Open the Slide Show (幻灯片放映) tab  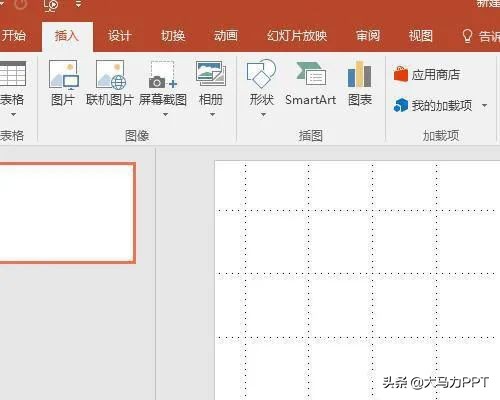click(x=297, y=35)
